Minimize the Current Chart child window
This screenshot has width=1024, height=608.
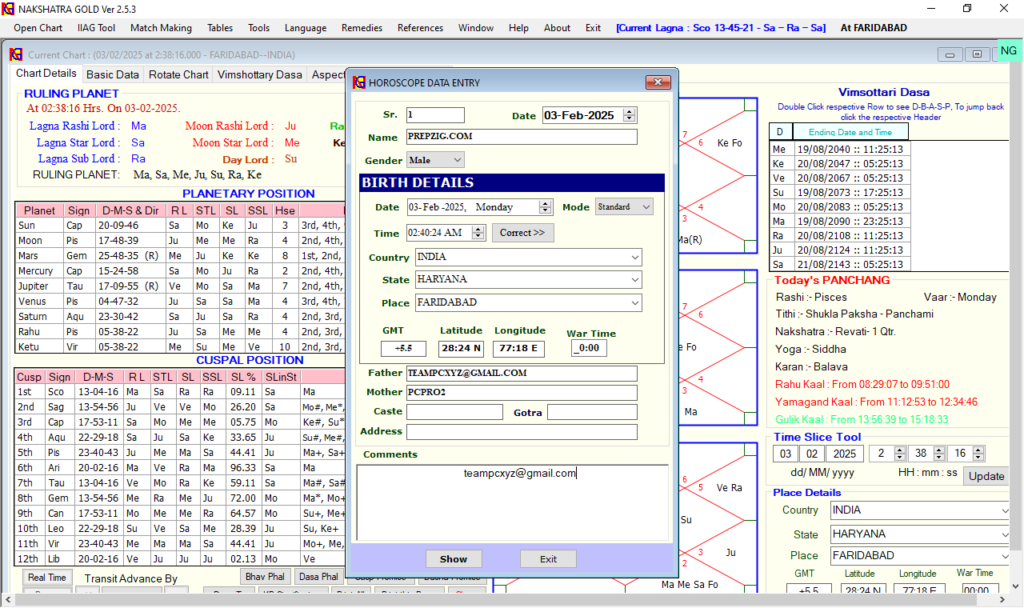950,54
